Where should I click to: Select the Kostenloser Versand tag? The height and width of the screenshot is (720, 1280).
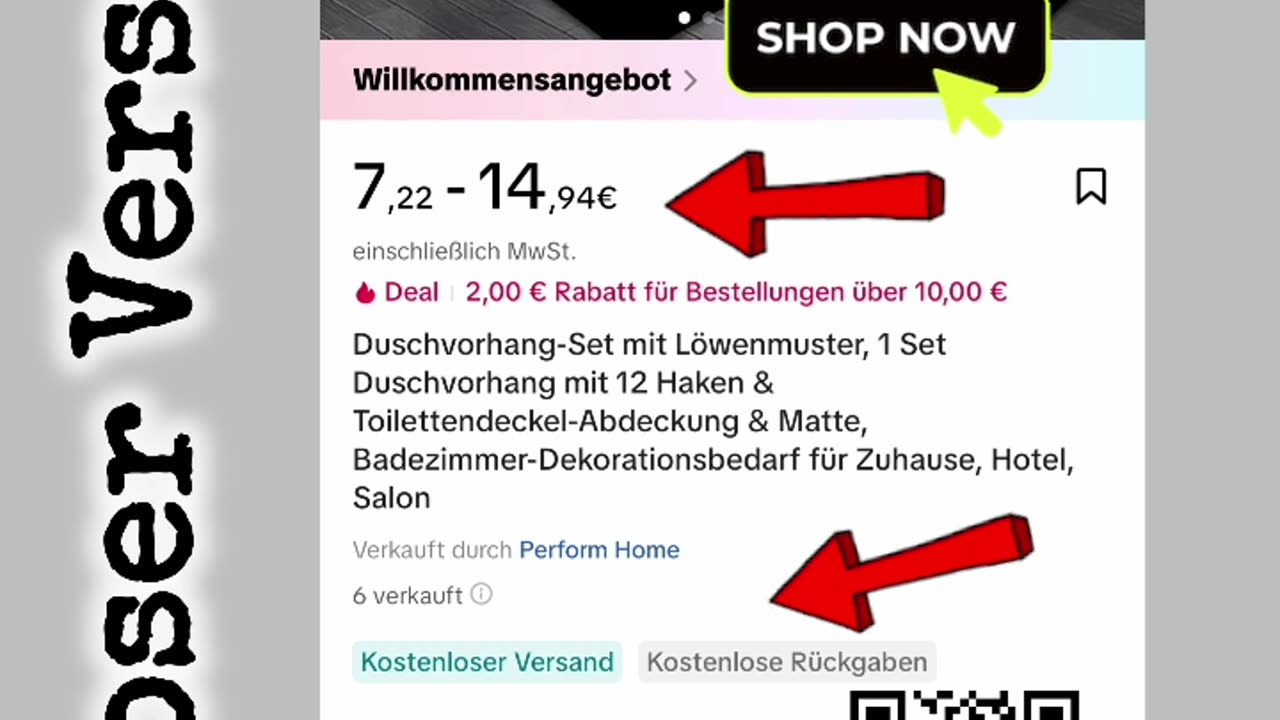(487, 662)
